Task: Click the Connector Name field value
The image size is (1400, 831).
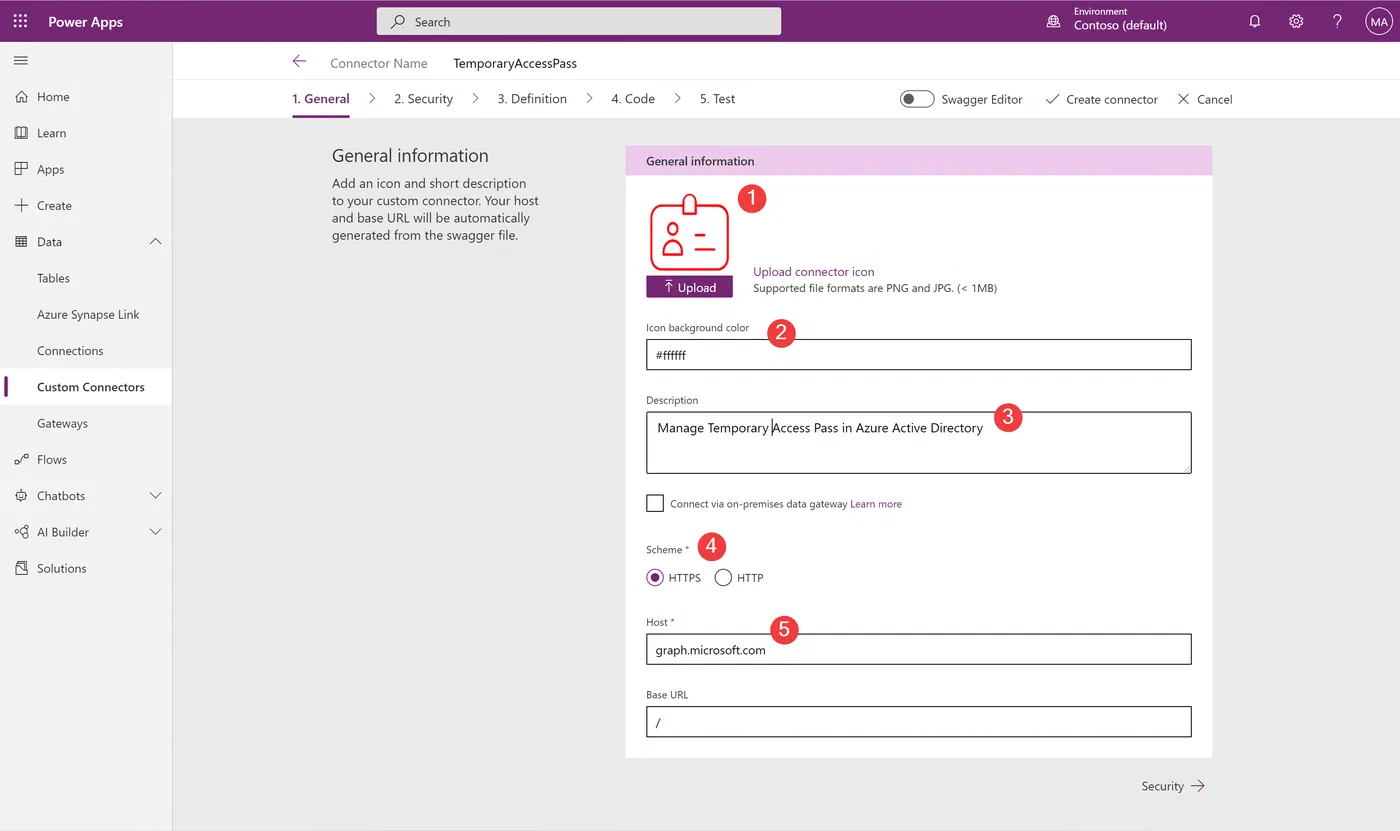Action: [x=515, y=63]
